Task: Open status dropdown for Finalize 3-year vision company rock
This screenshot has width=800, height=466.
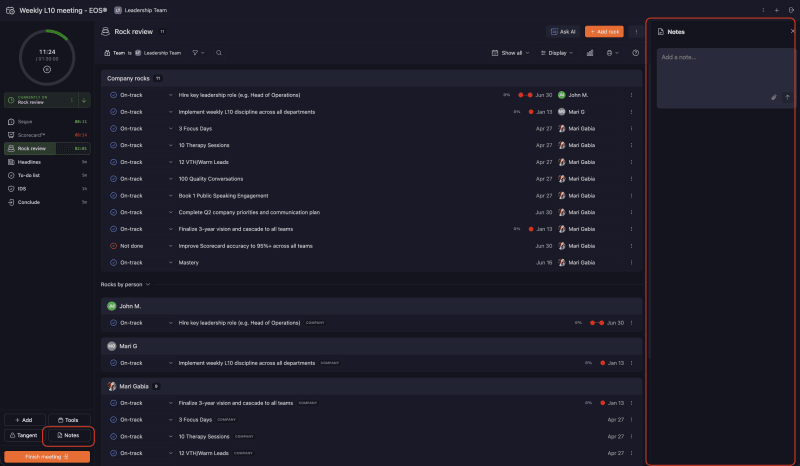Action: coord(170,229)
